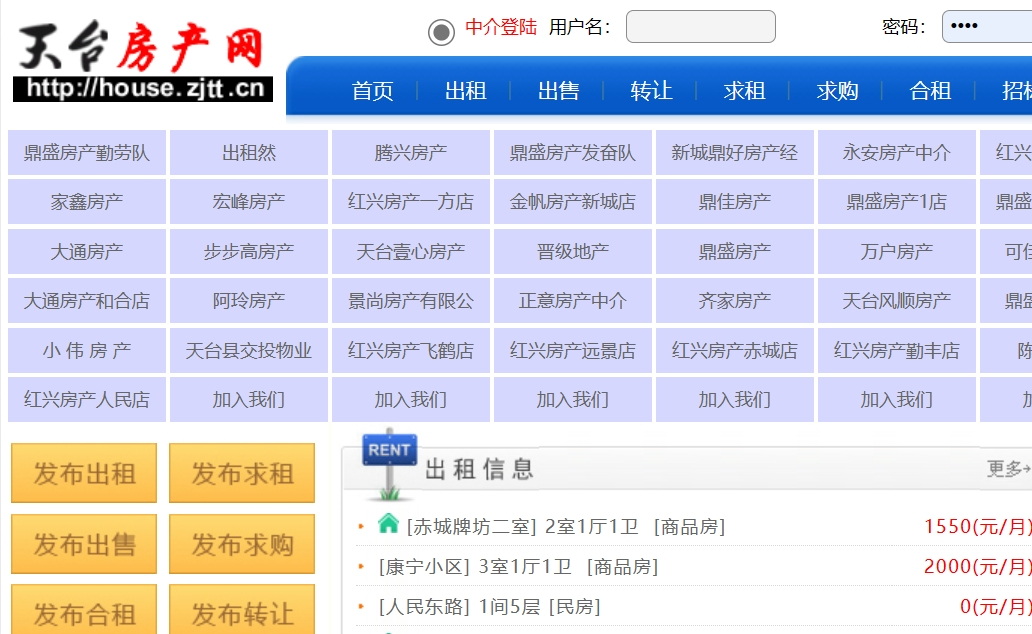
Task: Open agency link 阿玲房产
Action: click(249, 301)
